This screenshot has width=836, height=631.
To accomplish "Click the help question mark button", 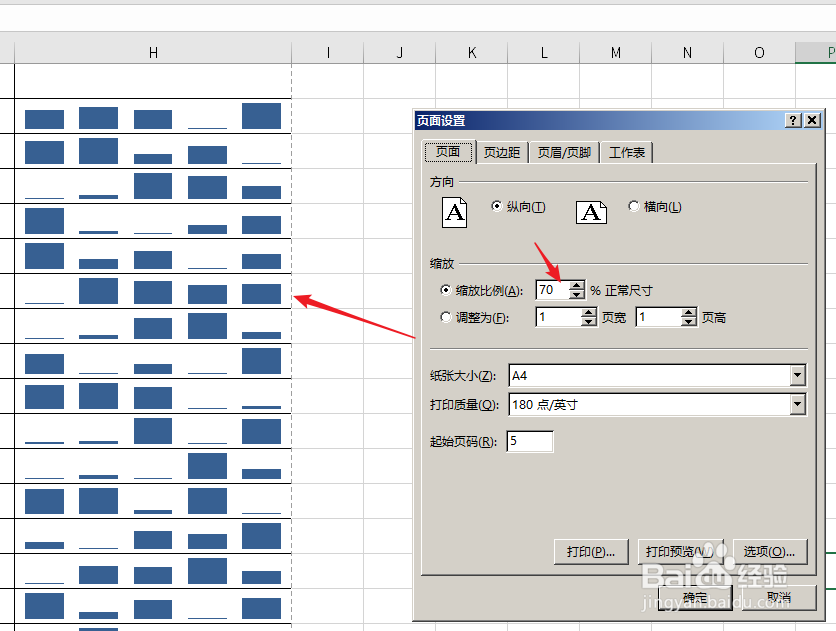I will coord(793,120).
